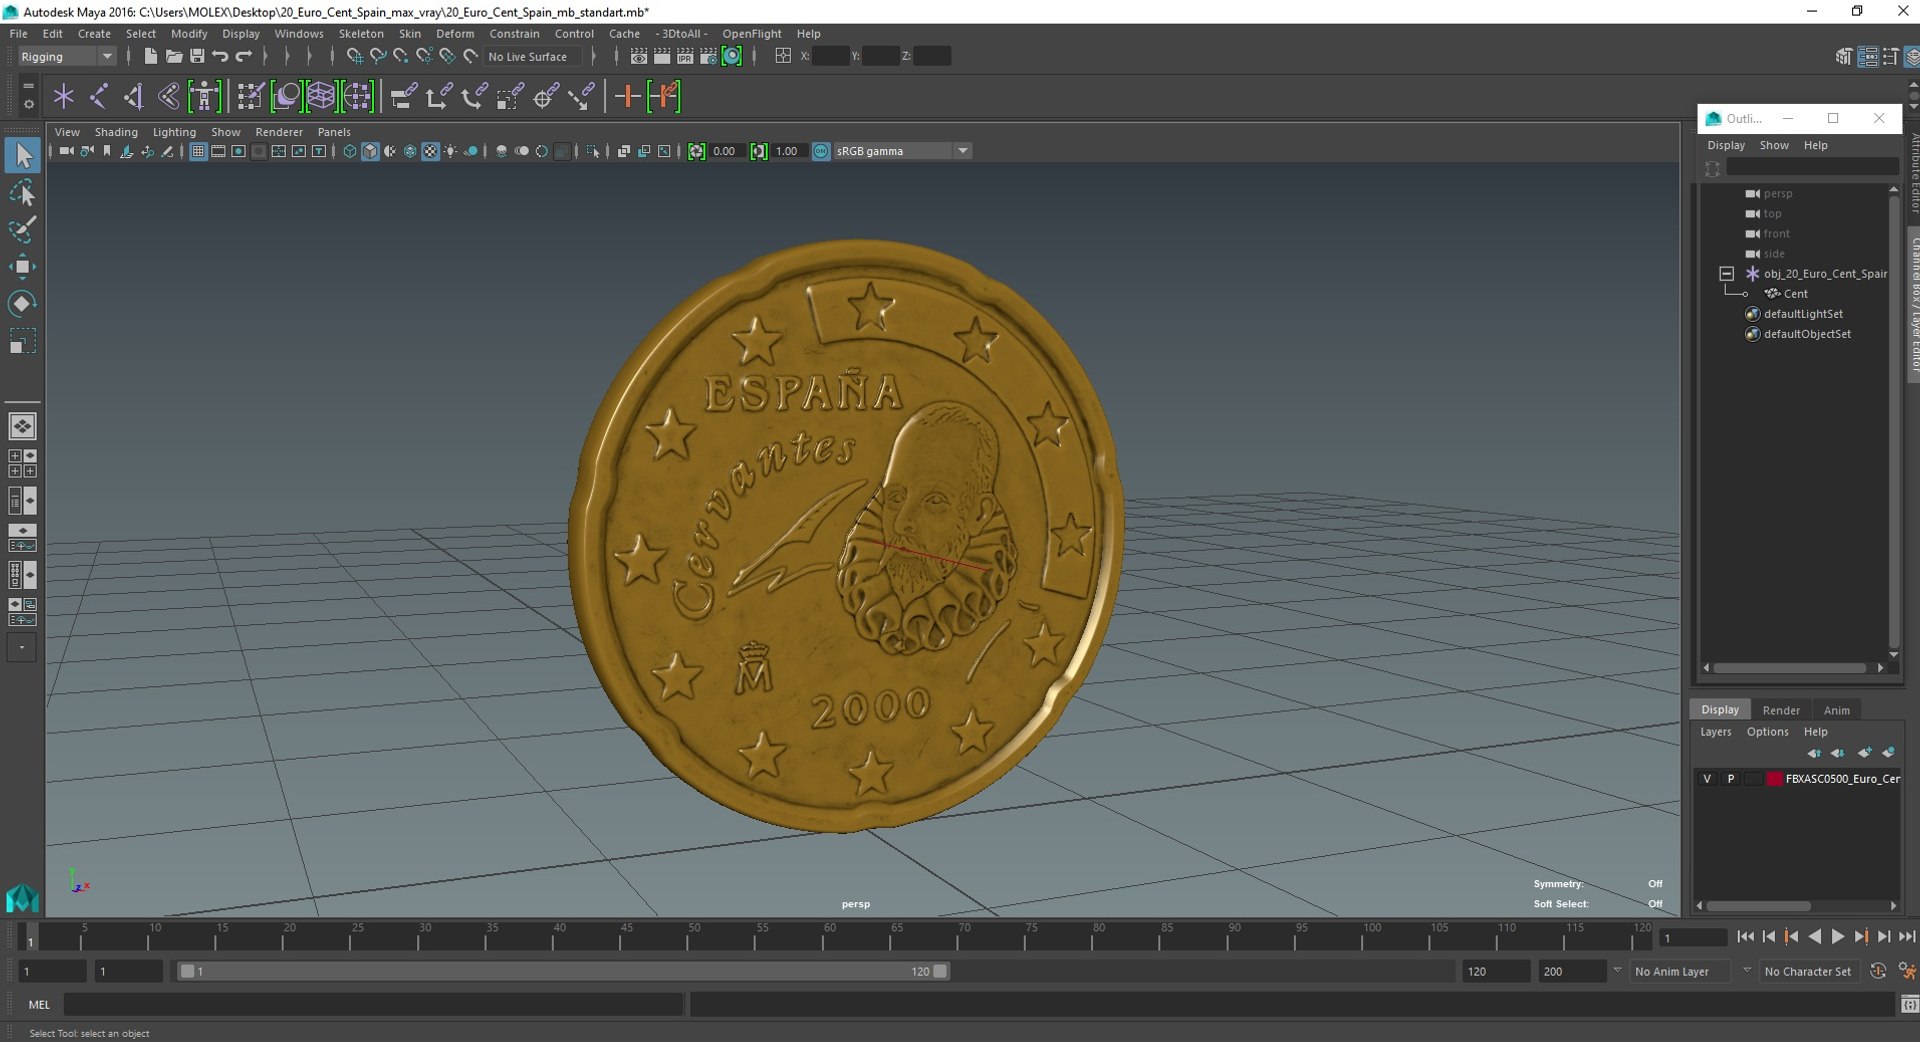Open the Render View clapperboard icon

pos(639,57)
